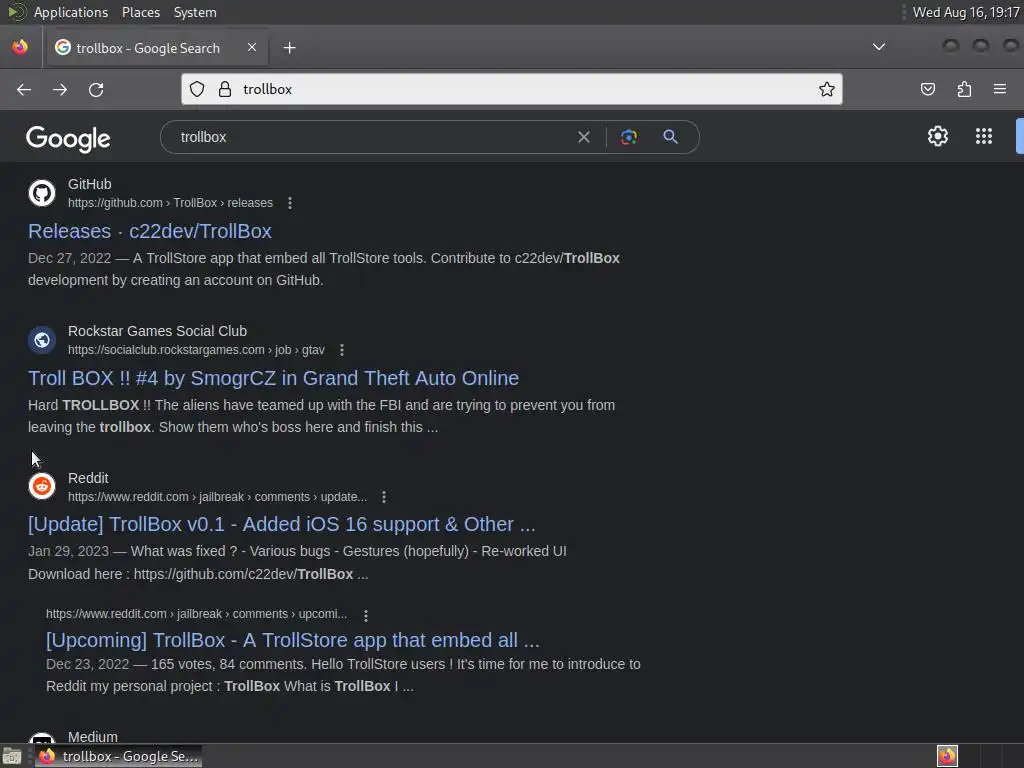This screenshot has height=768, width=1024.
Task: Go to the Google homepage logo
Action: [68, 138]
